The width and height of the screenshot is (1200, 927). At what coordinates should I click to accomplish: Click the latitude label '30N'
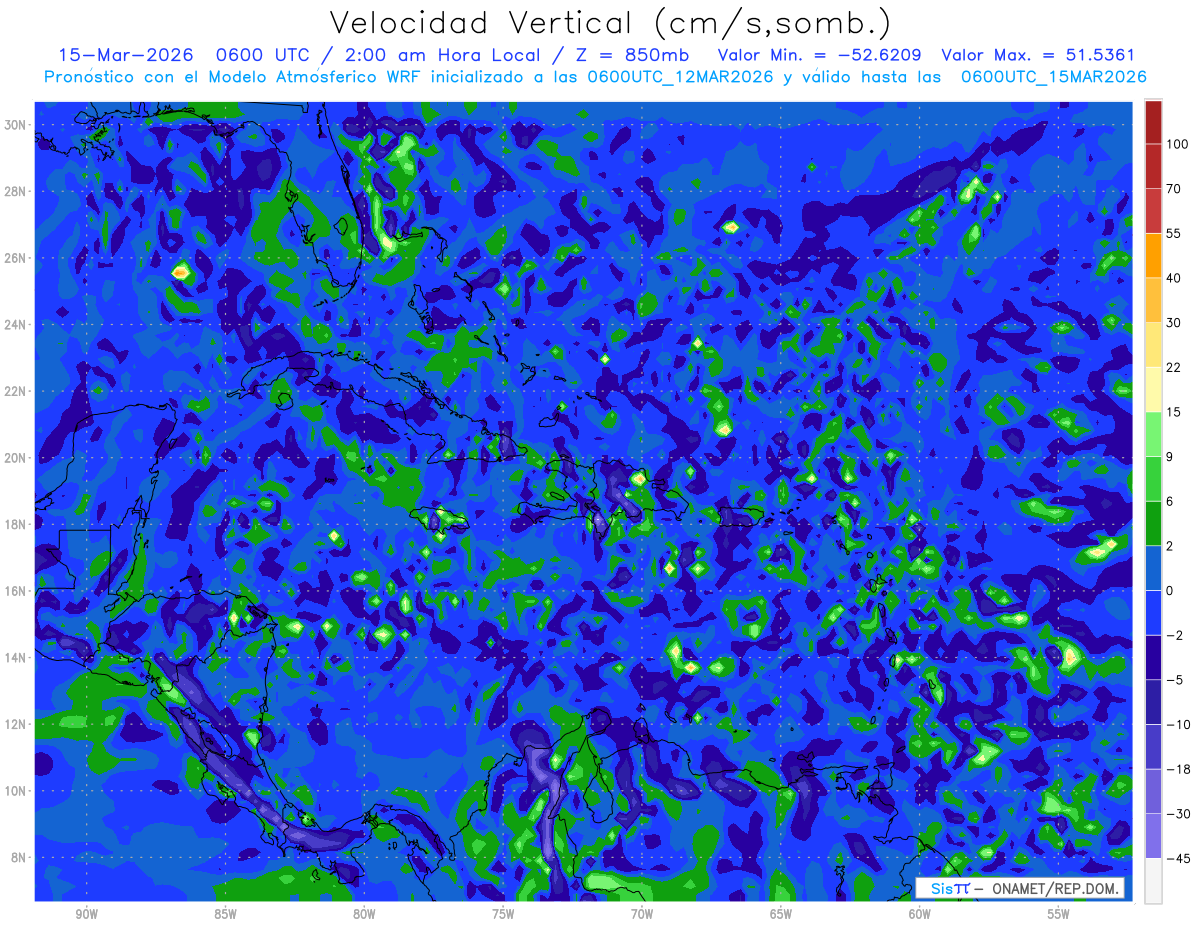pos(16,125)
